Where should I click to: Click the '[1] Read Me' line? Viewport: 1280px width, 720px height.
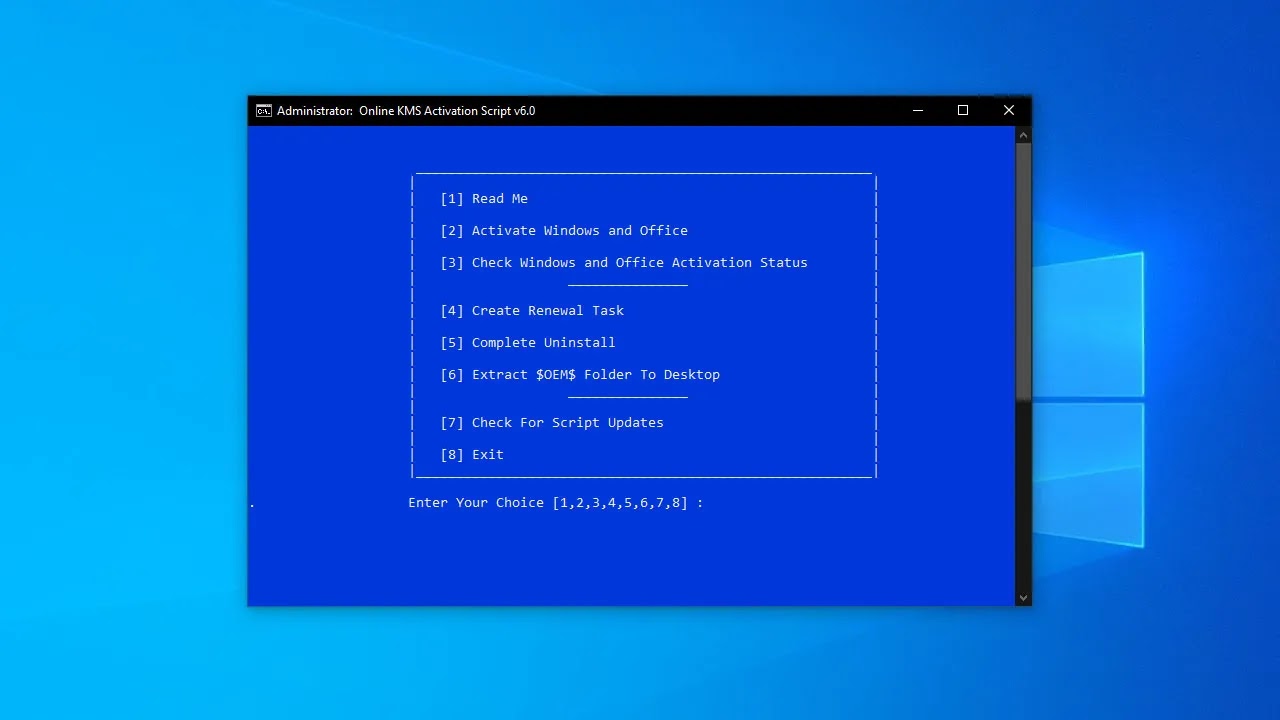484,199
